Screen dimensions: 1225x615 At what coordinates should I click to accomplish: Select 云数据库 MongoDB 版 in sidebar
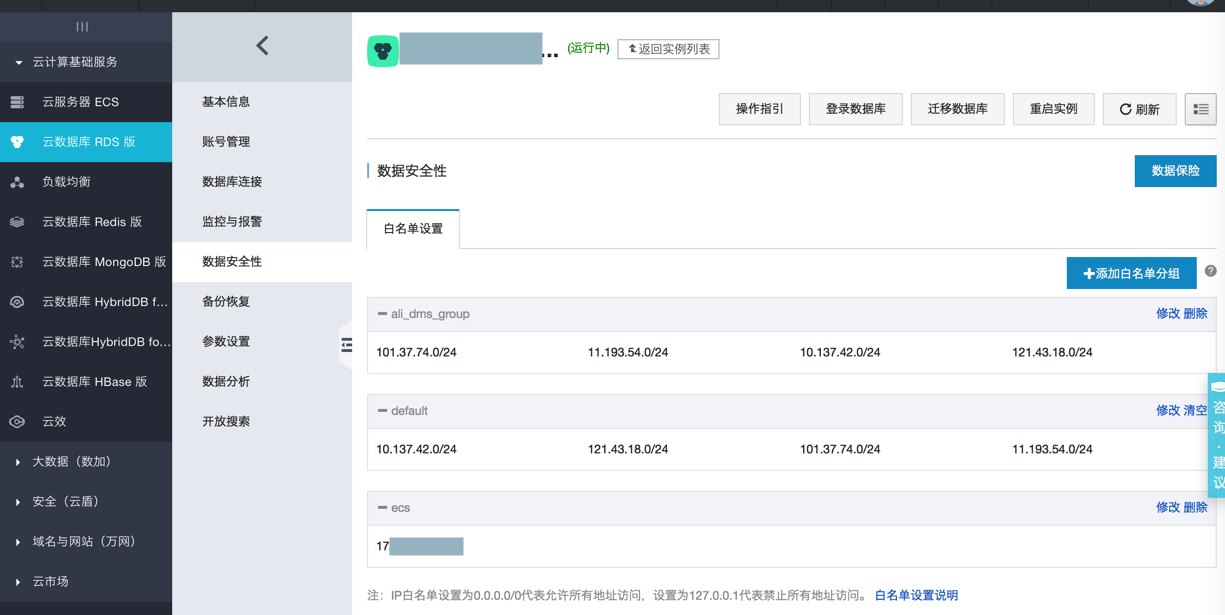point(104,262)
